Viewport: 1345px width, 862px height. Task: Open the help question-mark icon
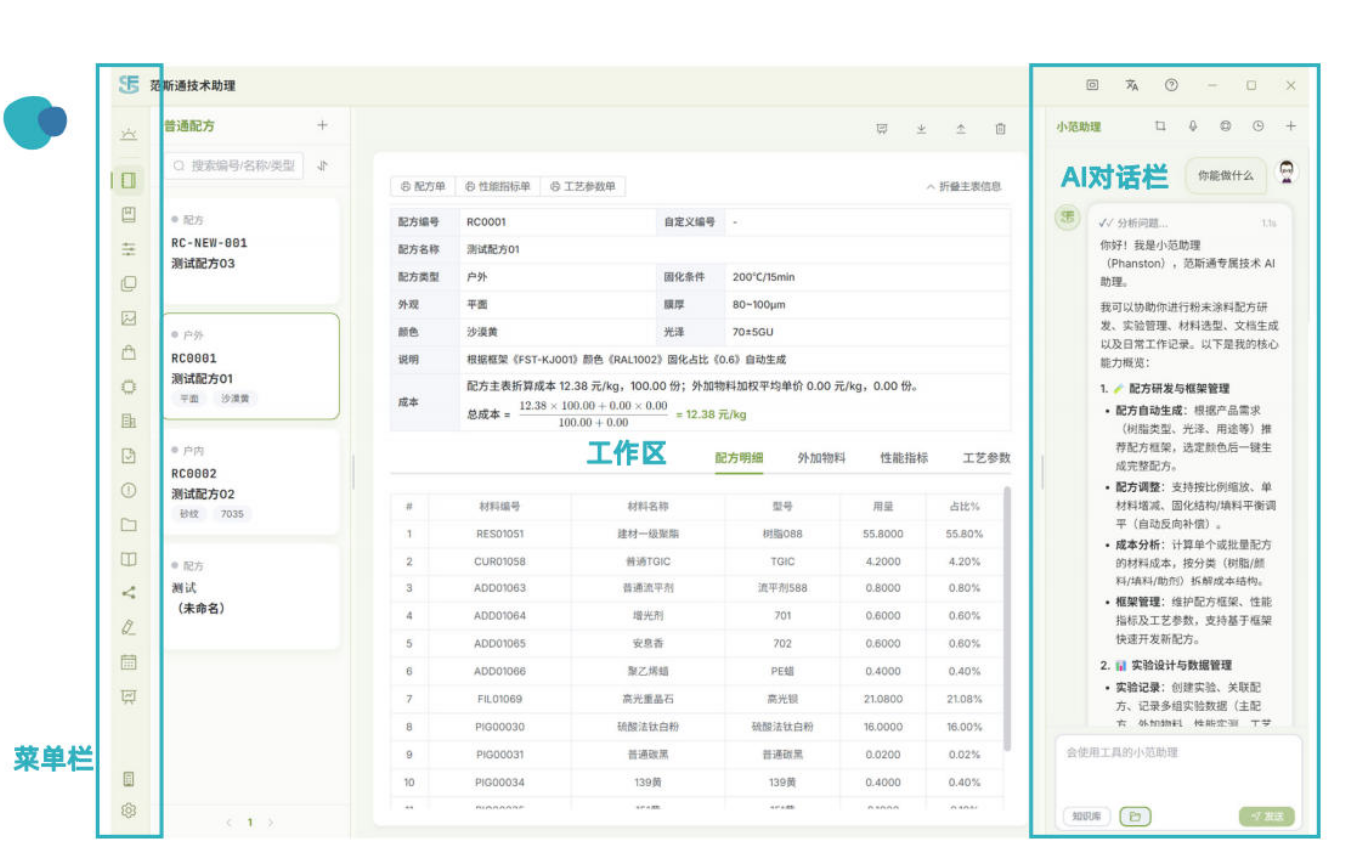pos(1171,86)
